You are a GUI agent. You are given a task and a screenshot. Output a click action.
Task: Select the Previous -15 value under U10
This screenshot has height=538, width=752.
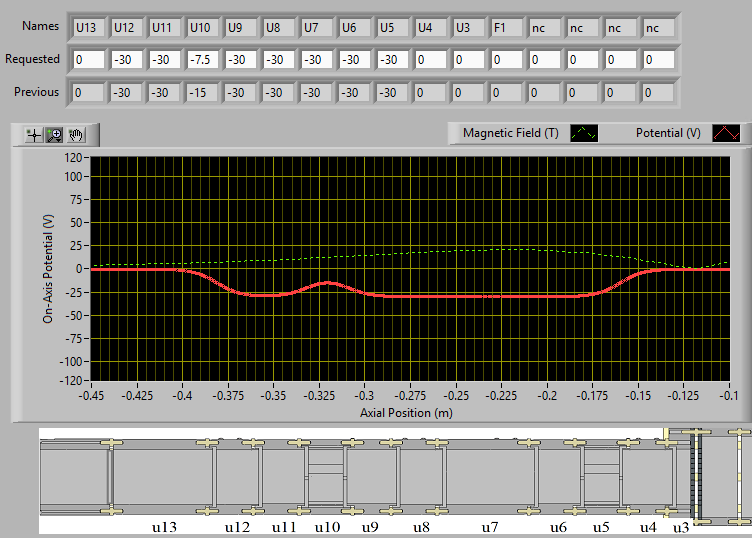coord(202,93)
